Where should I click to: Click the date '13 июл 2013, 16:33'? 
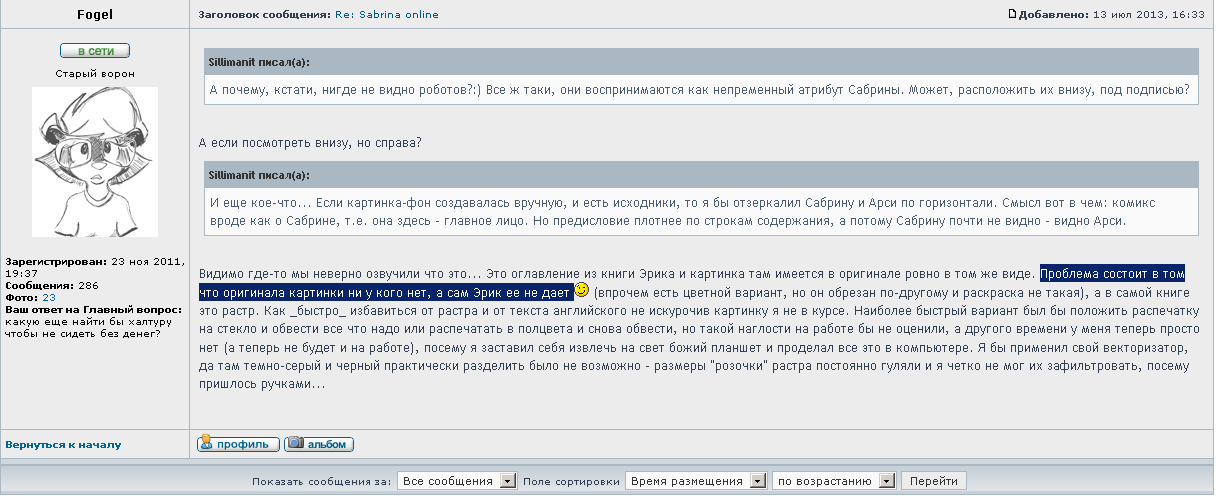[1149, 15]
